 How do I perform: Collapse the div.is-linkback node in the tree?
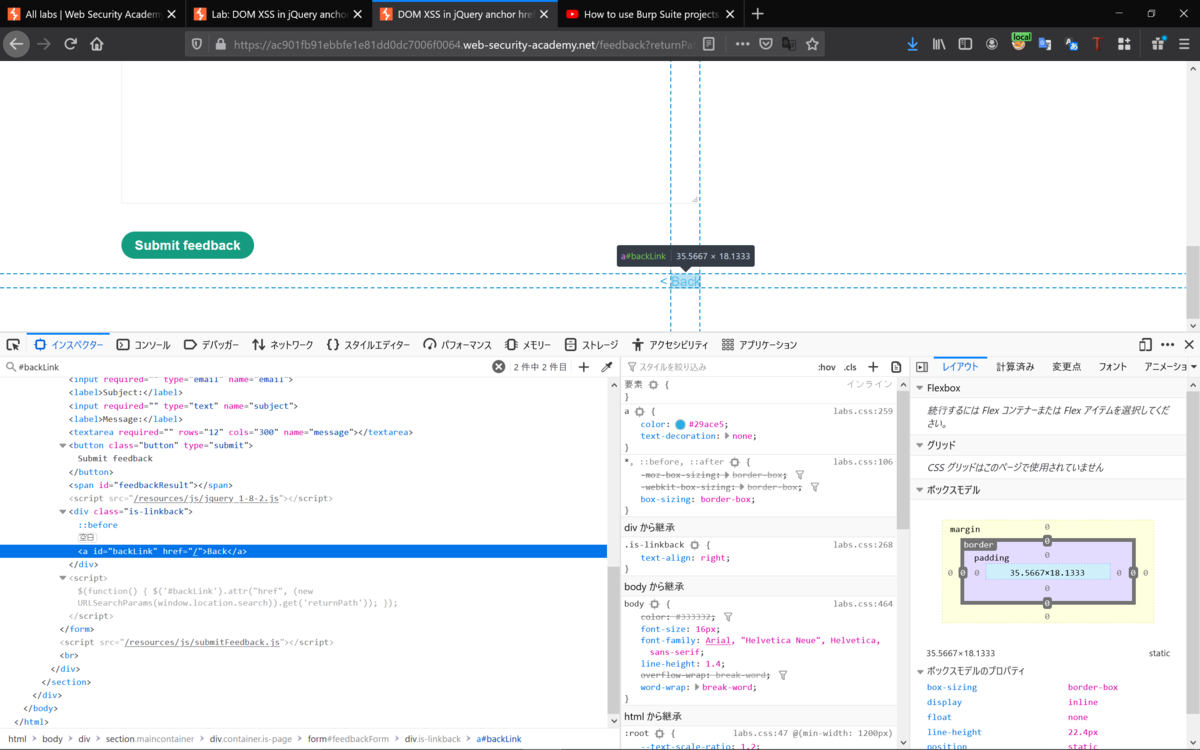[63, 511]
